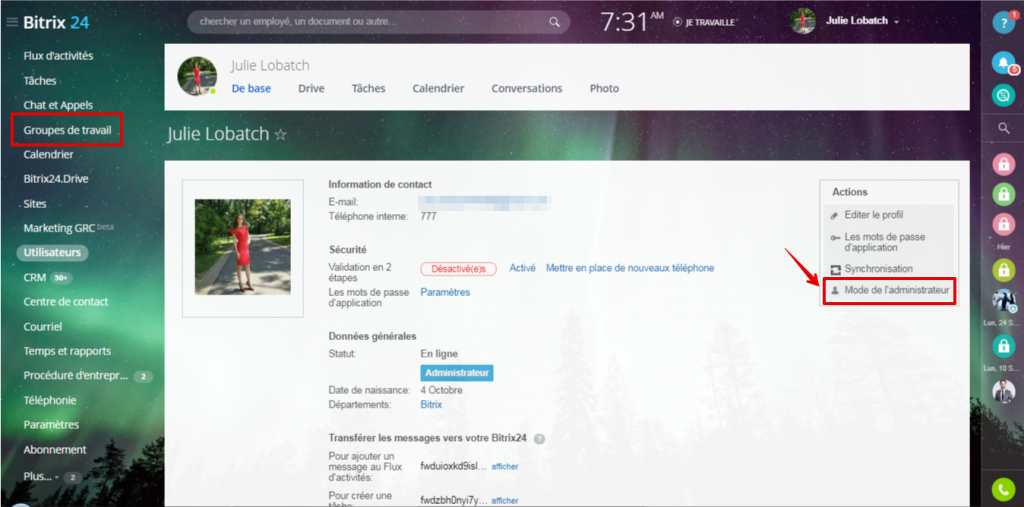Screen dimensions: 1024x507
Task: Open Groupes de travail
Action: [x=67, y=130]
